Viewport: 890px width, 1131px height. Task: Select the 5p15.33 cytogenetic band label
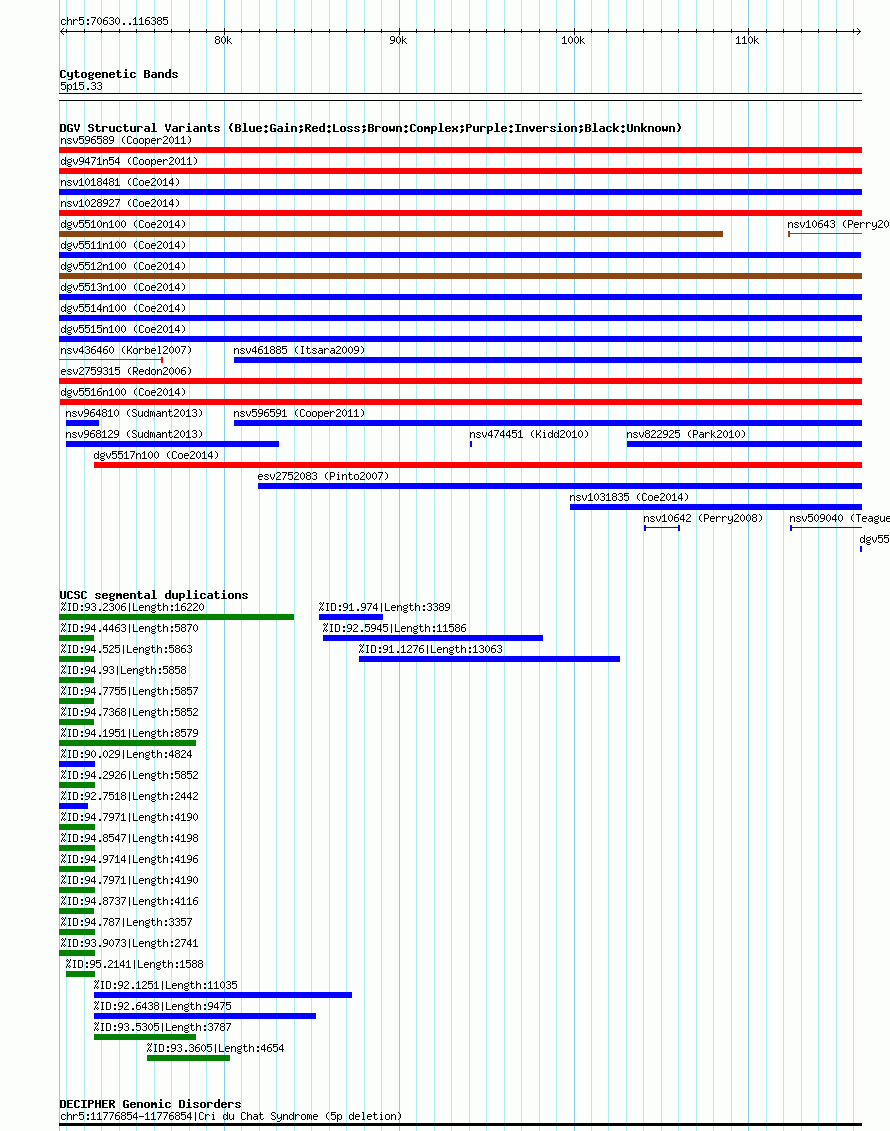pyautogui.click(x=81, y=86)
